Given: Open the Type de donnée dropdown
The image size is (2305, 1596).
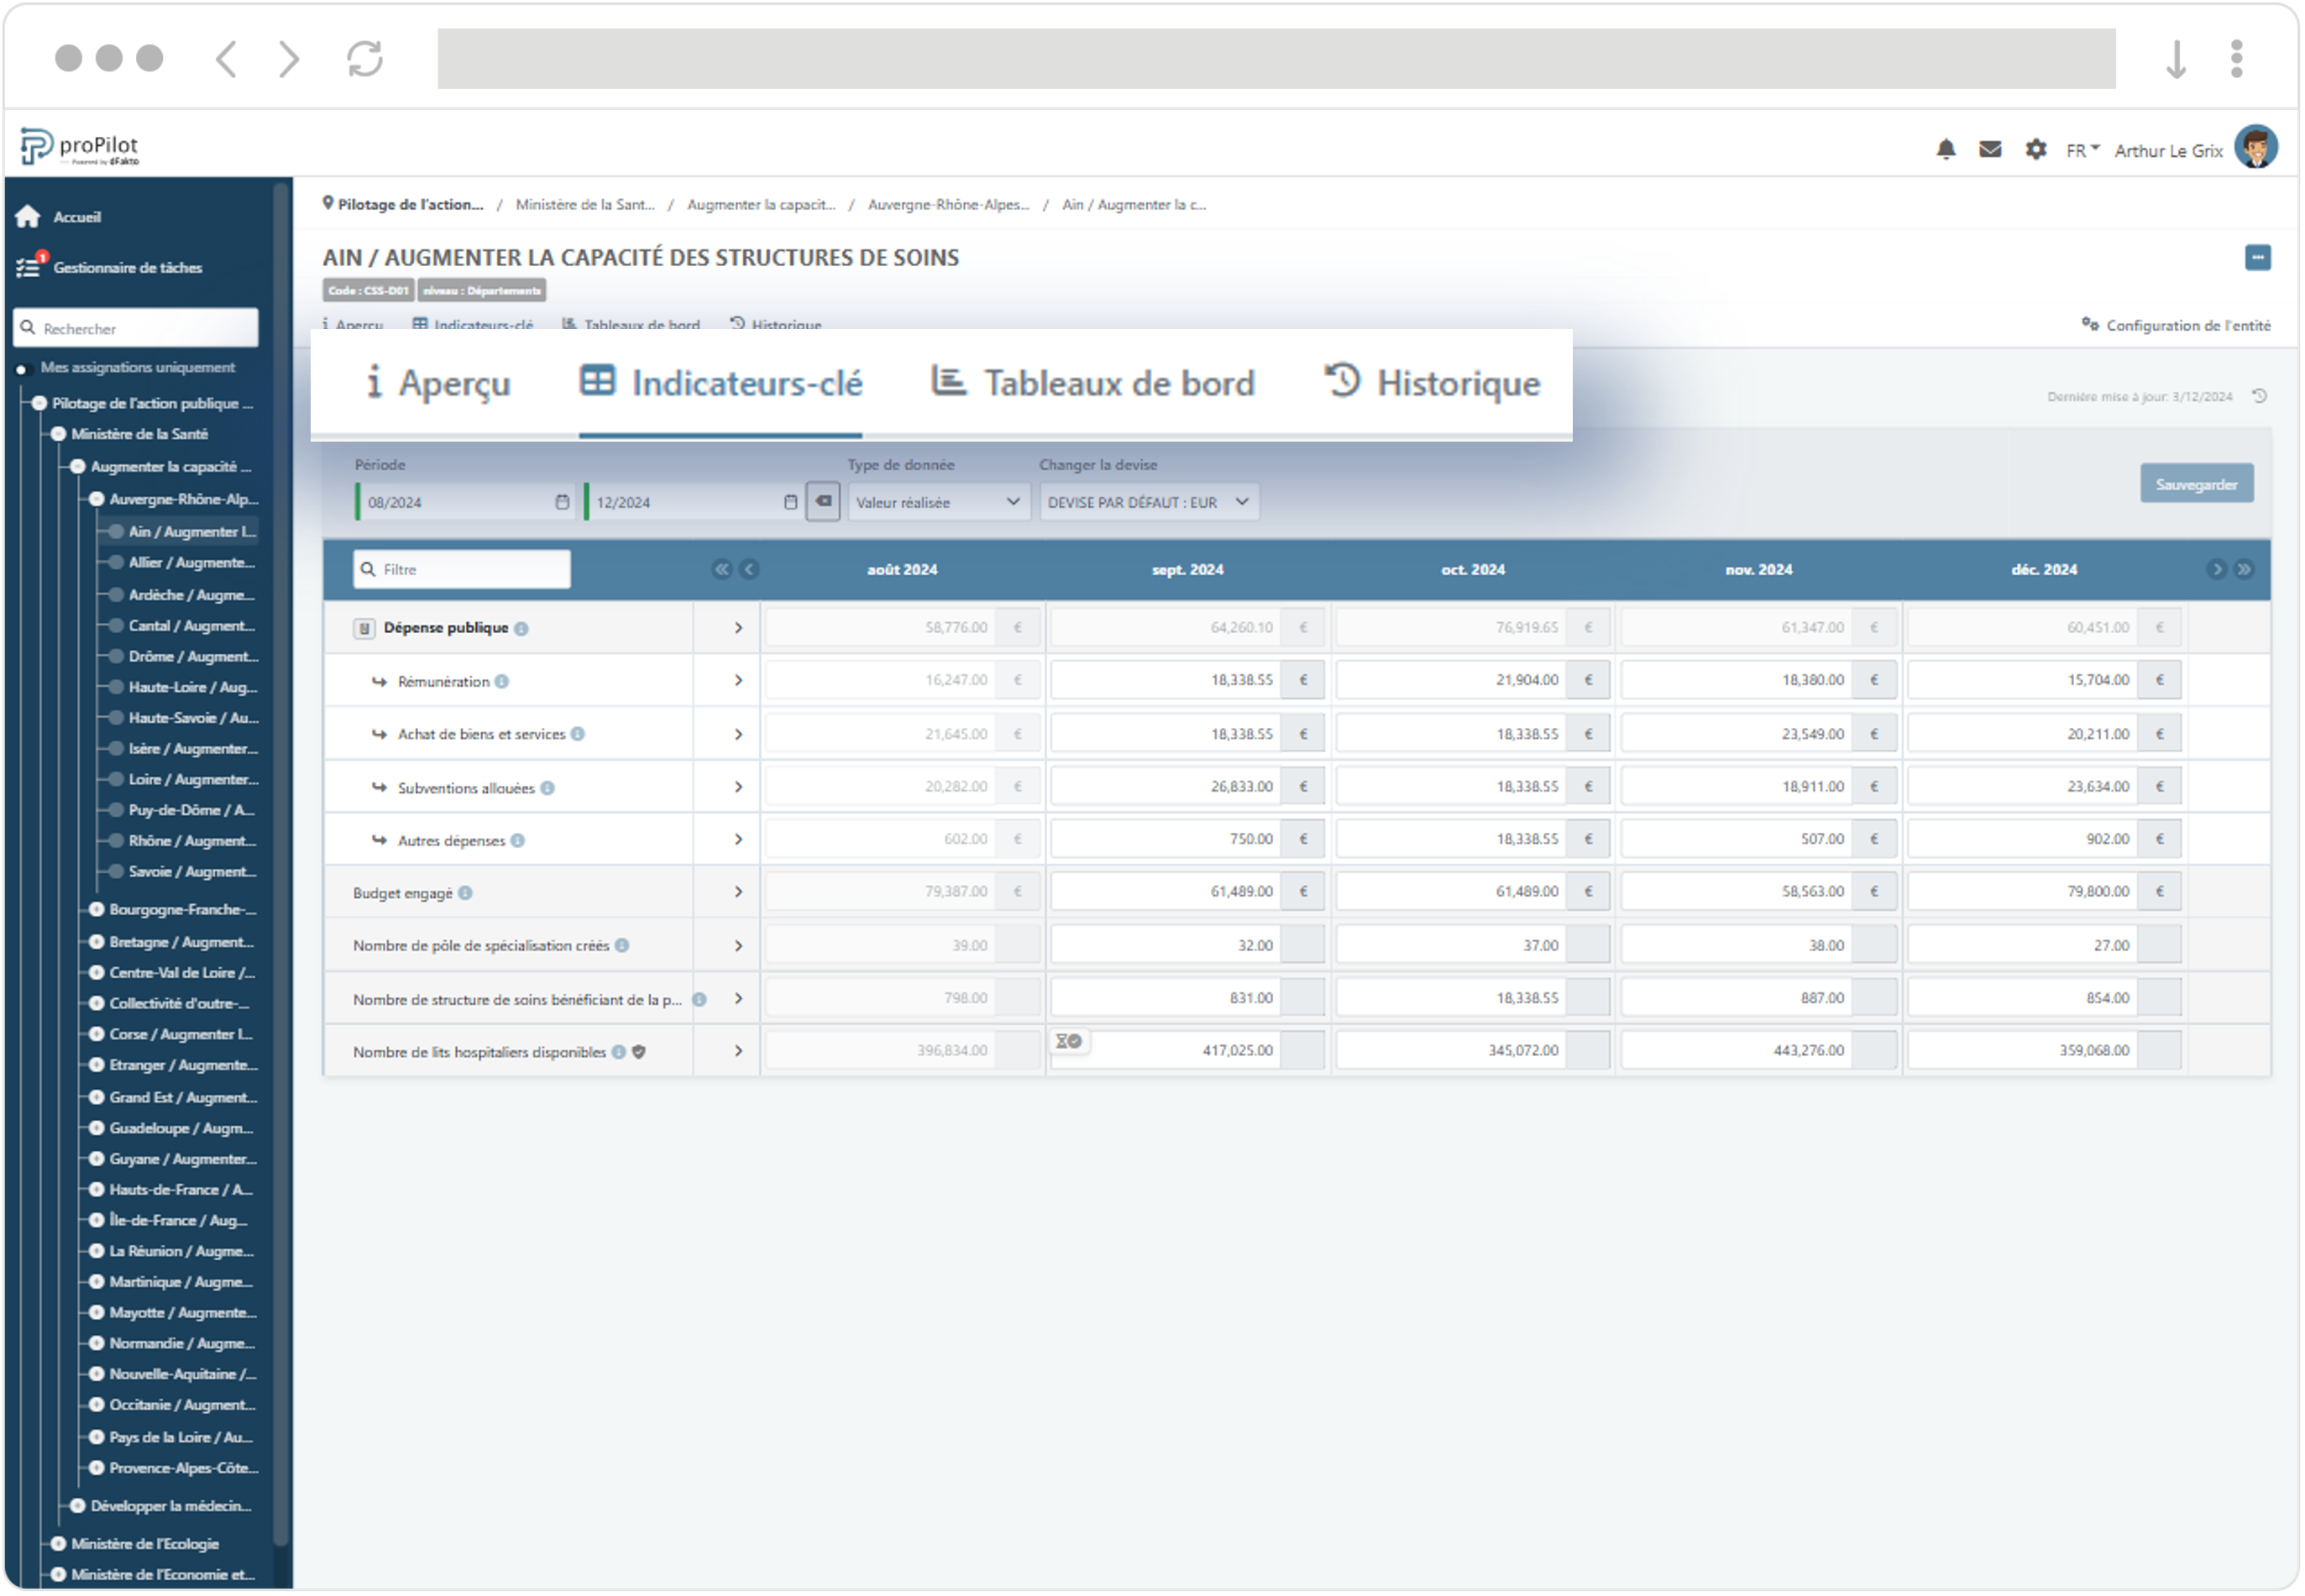Looking at the screenshot, I should point(939,502).
